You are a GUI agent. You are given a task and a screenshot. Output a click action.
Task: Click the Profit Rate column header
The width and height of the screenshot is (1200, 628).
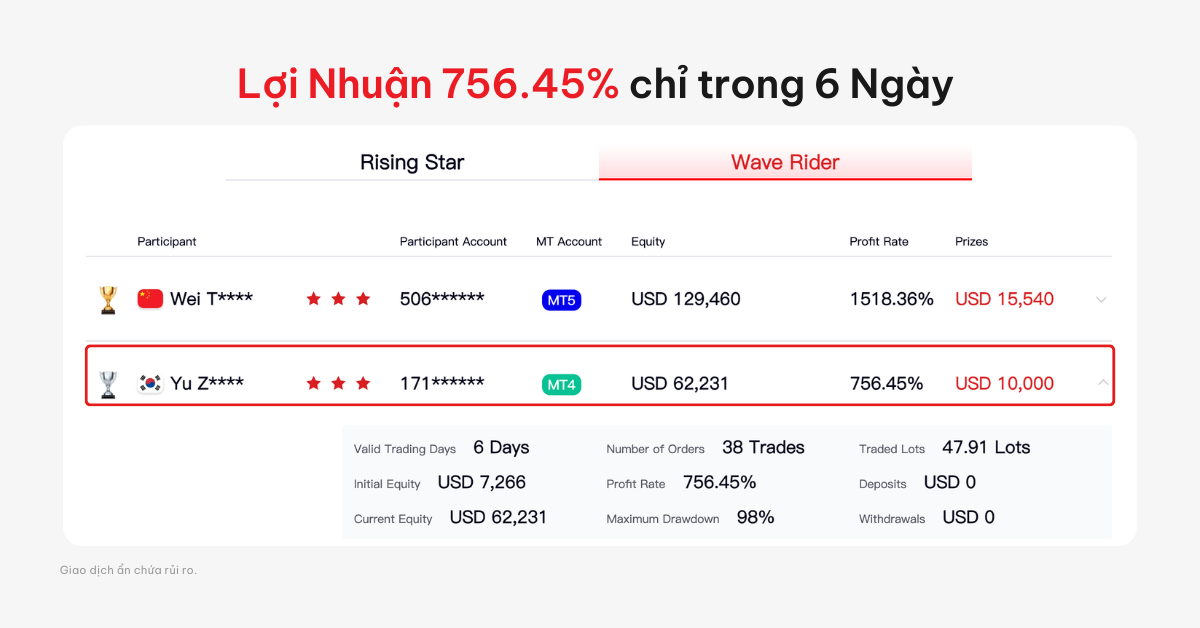(879, 242)
